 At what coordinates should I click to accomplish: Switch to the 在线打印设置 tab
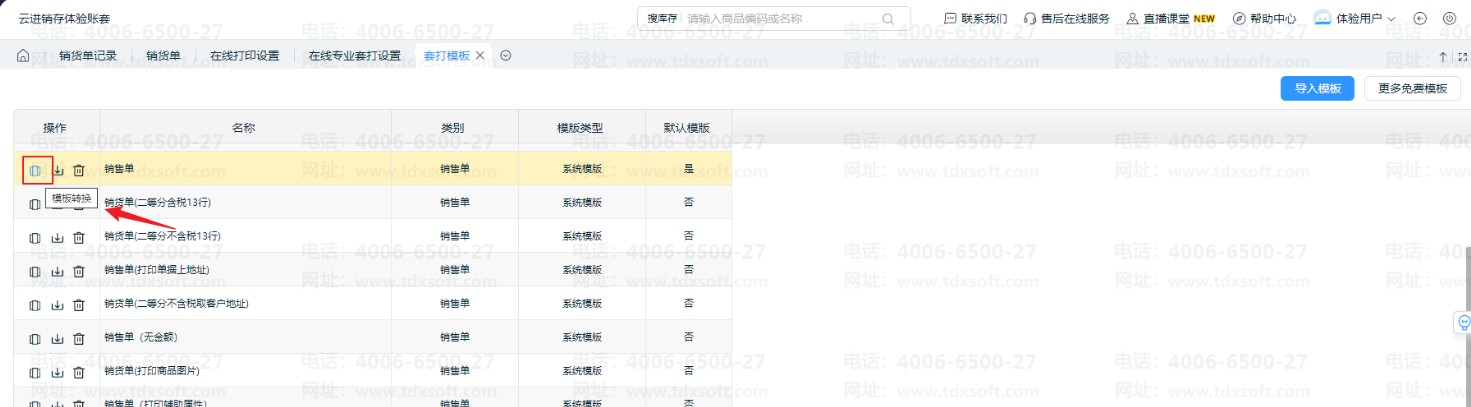[x=244, y=56]
